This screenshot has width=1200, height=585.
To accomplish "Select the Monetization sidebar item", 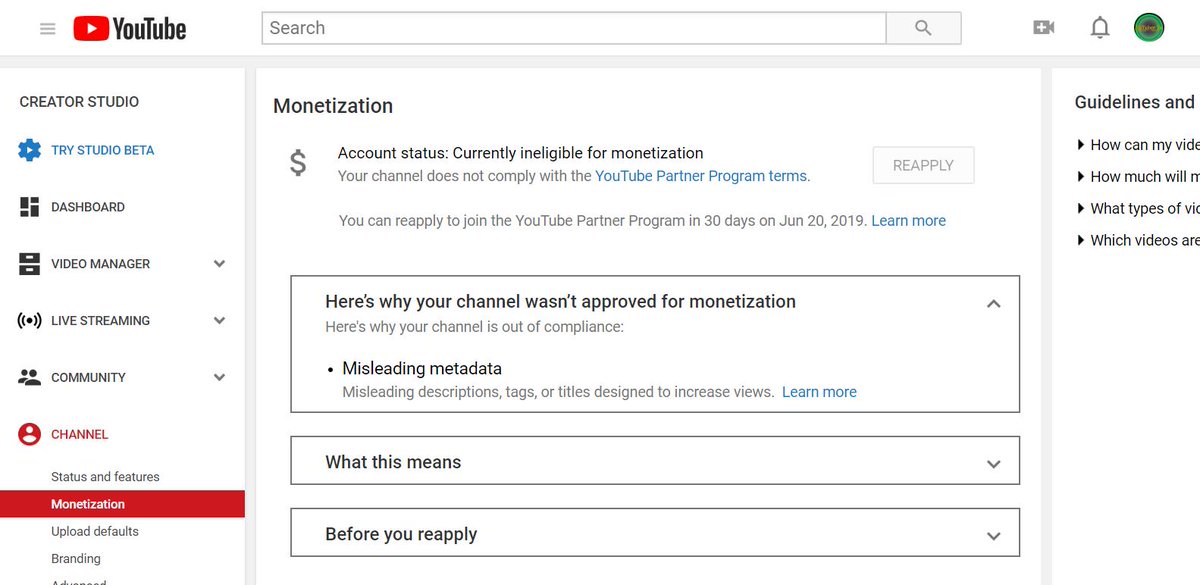I will 122,504.
